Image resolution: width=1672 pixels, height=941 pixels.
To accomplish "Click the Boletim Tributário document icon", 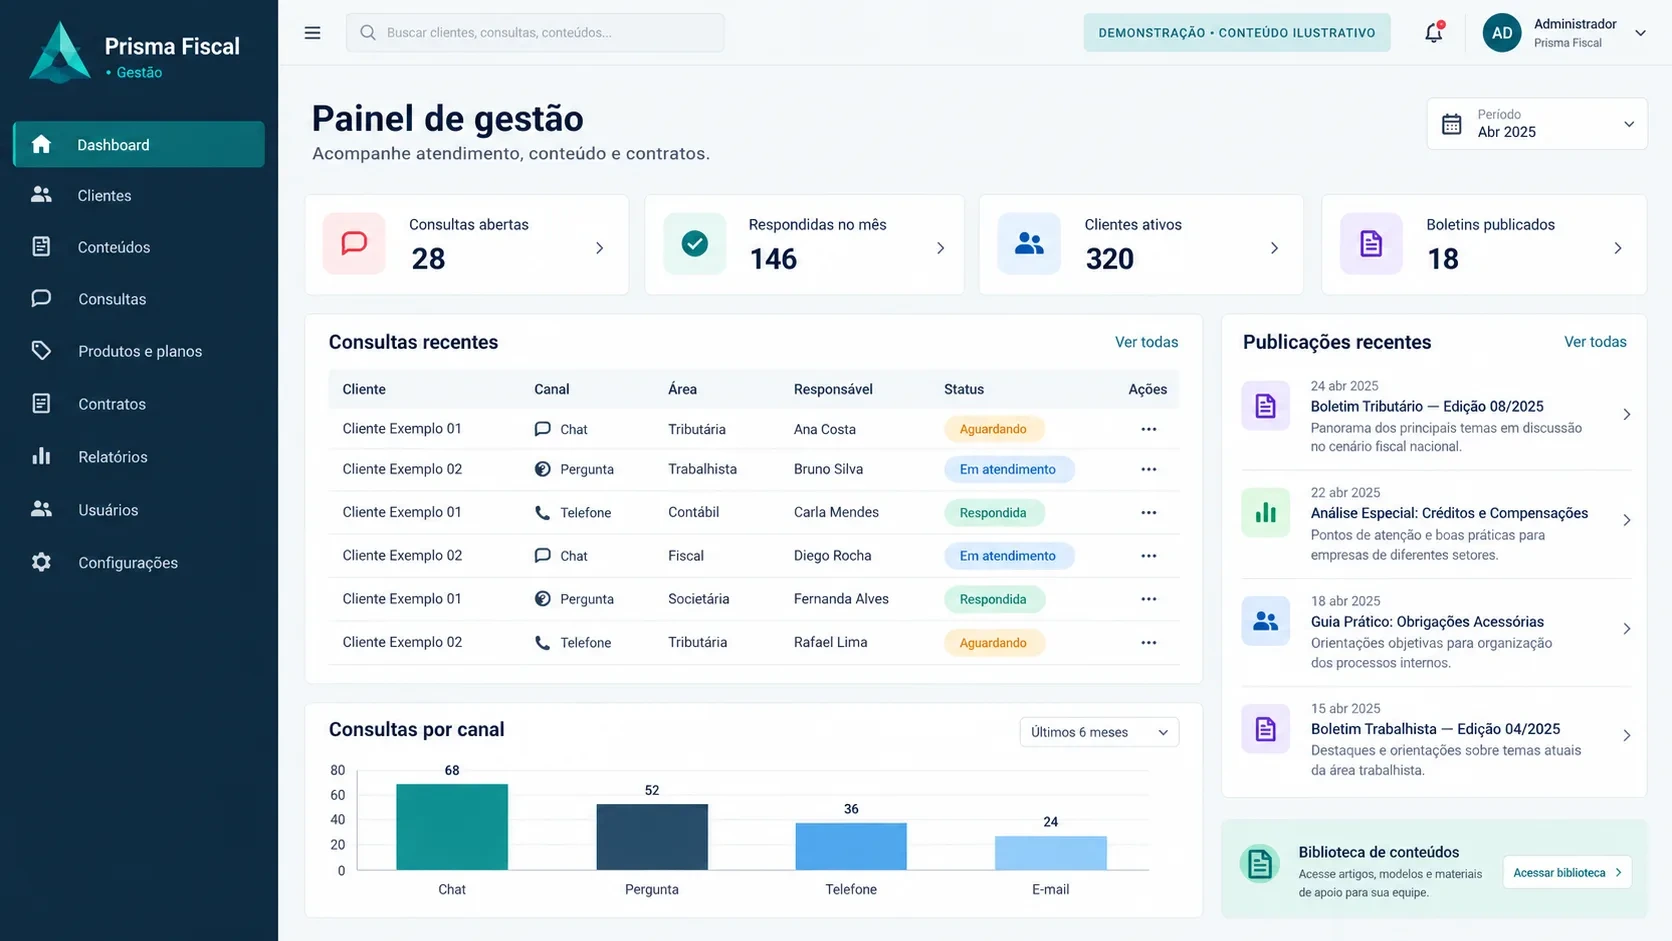I will pyautogui.click(x=1265, y=406).
